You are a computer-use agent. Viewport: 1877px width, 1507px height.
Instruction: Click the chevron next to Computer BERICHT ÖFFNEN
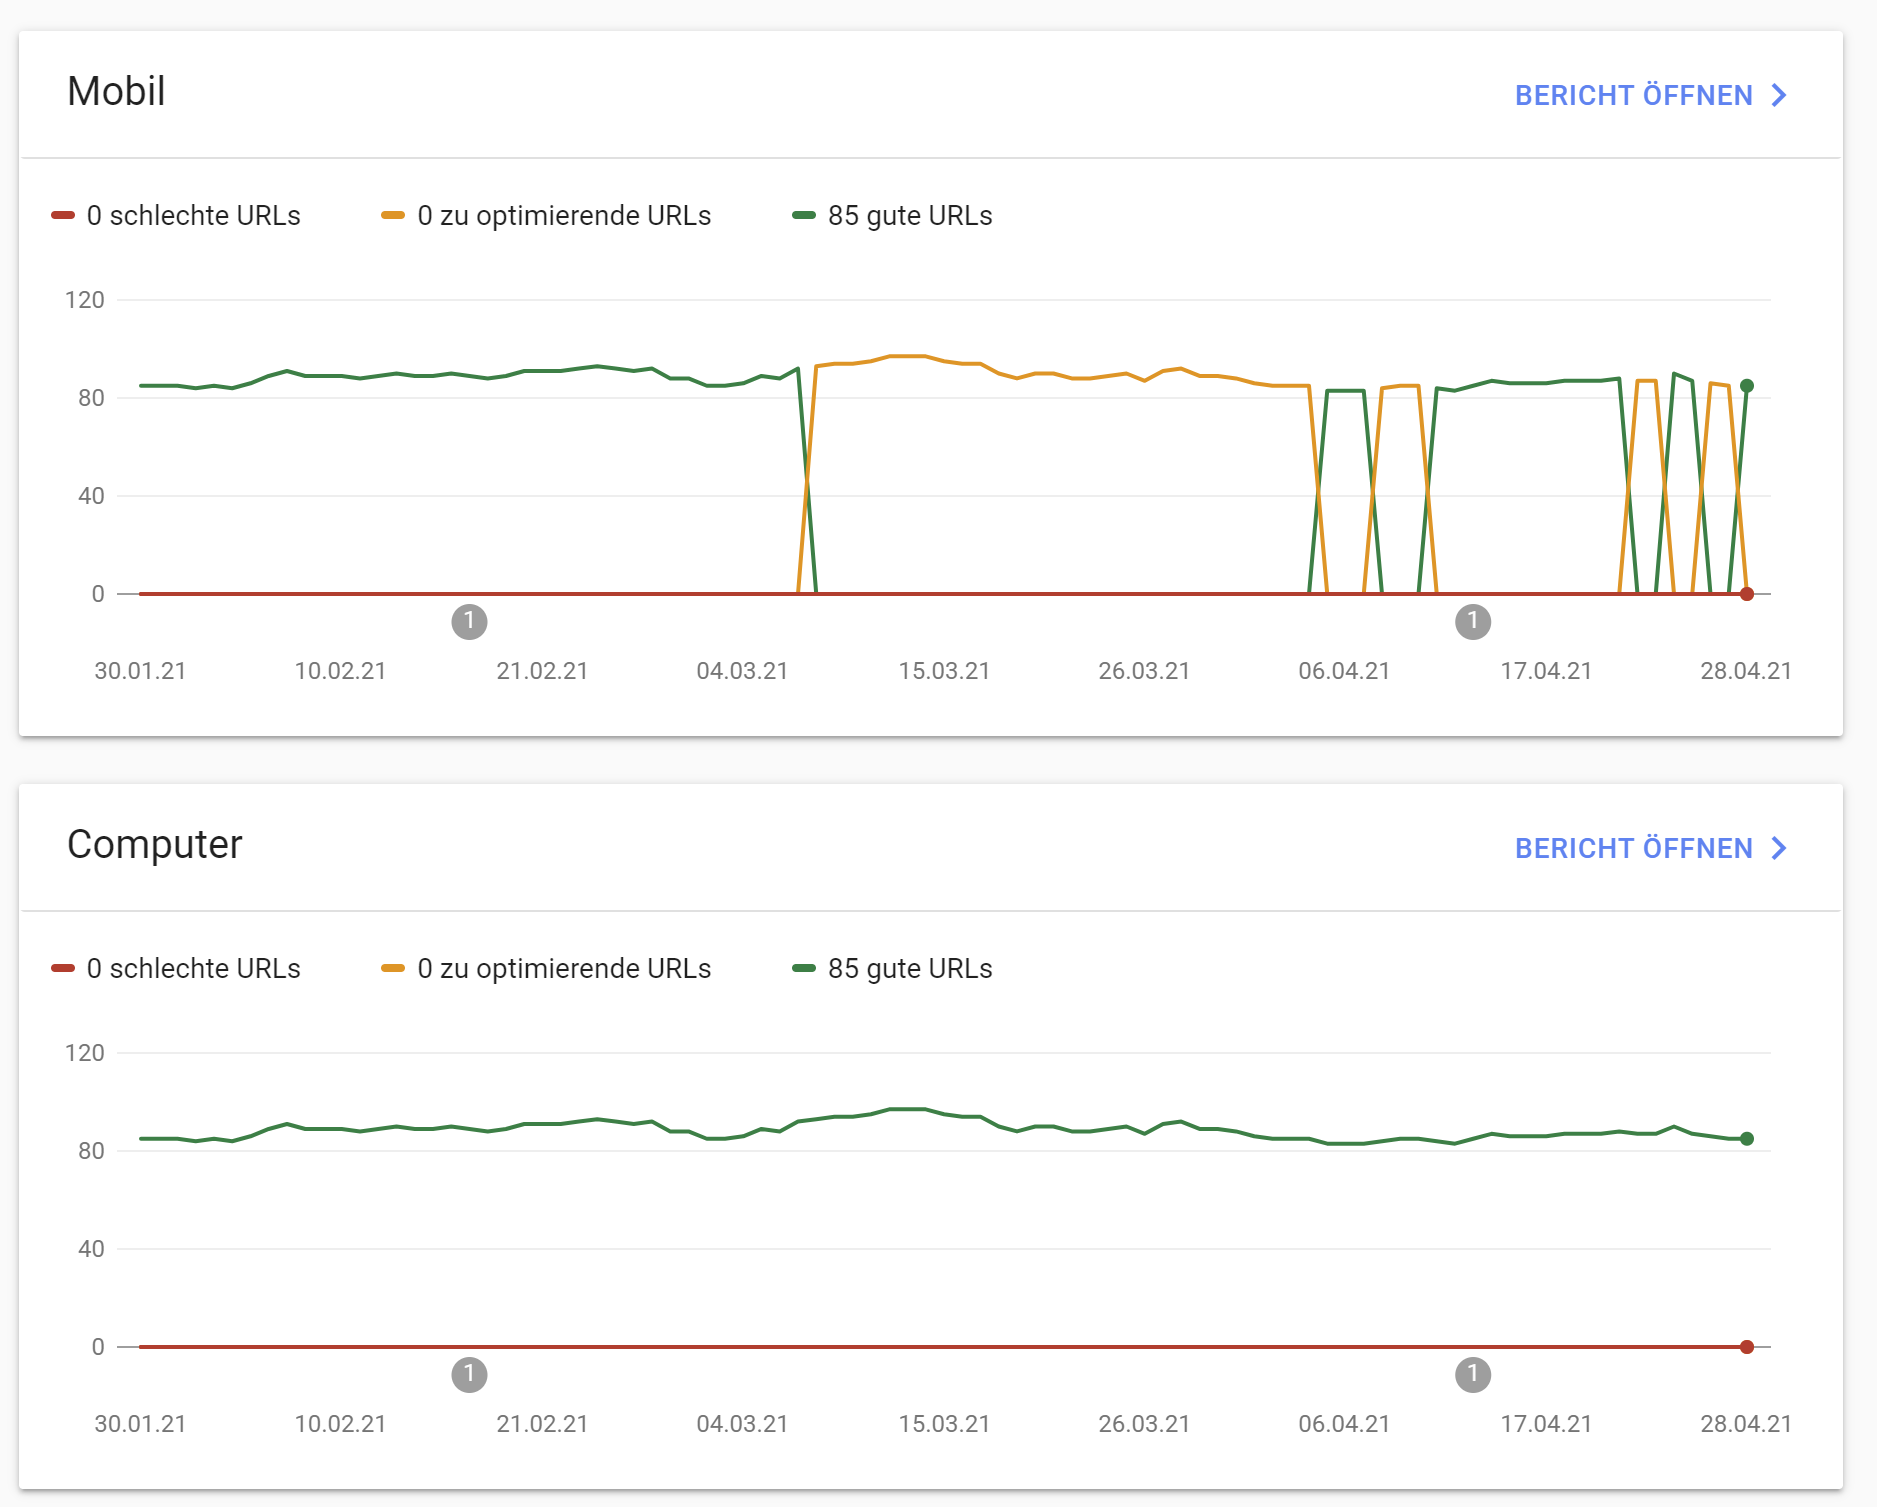tap(1779, 848)
